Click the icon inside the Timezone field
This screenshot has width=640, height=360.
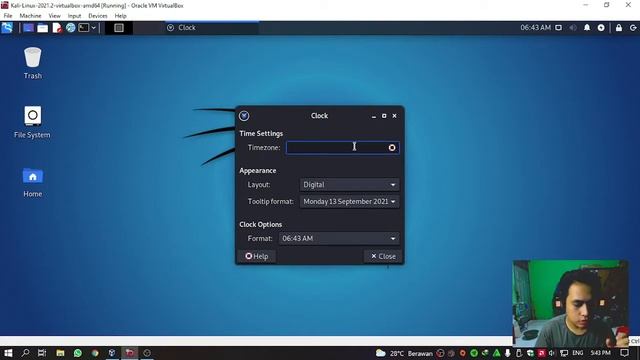click(392, 147)
